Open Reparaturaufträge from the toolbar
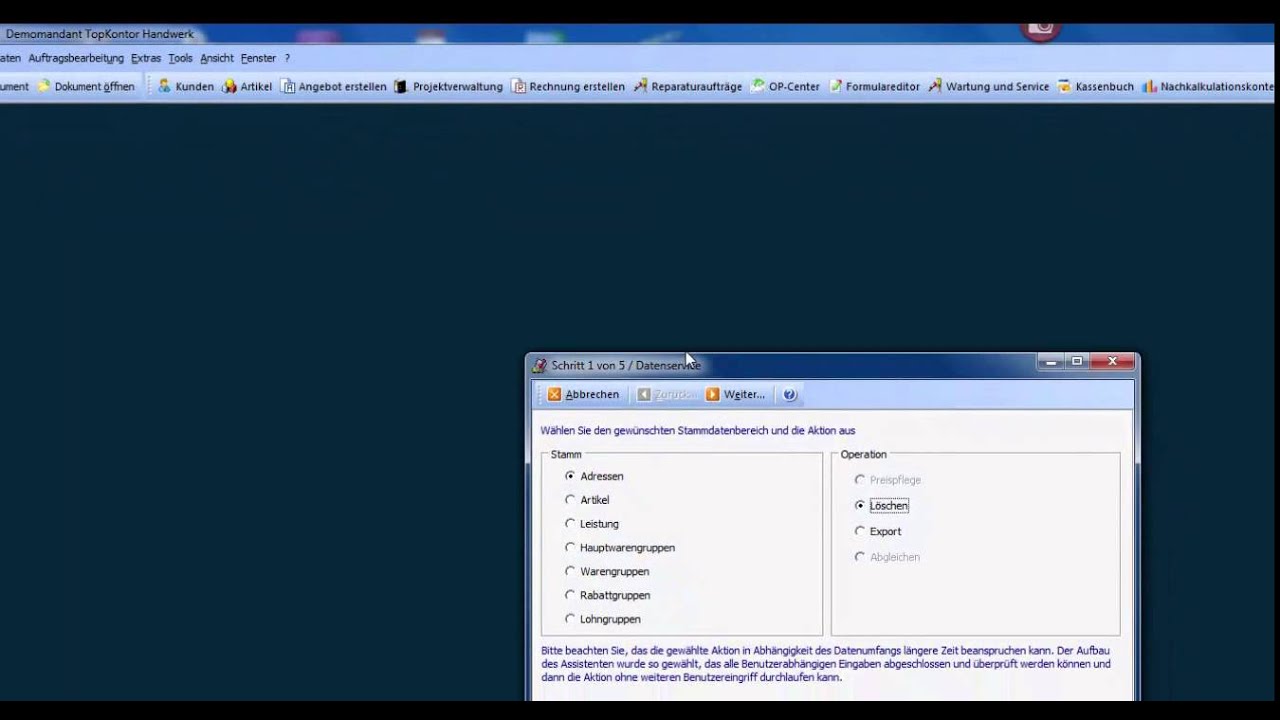 [x=688, y=87]
